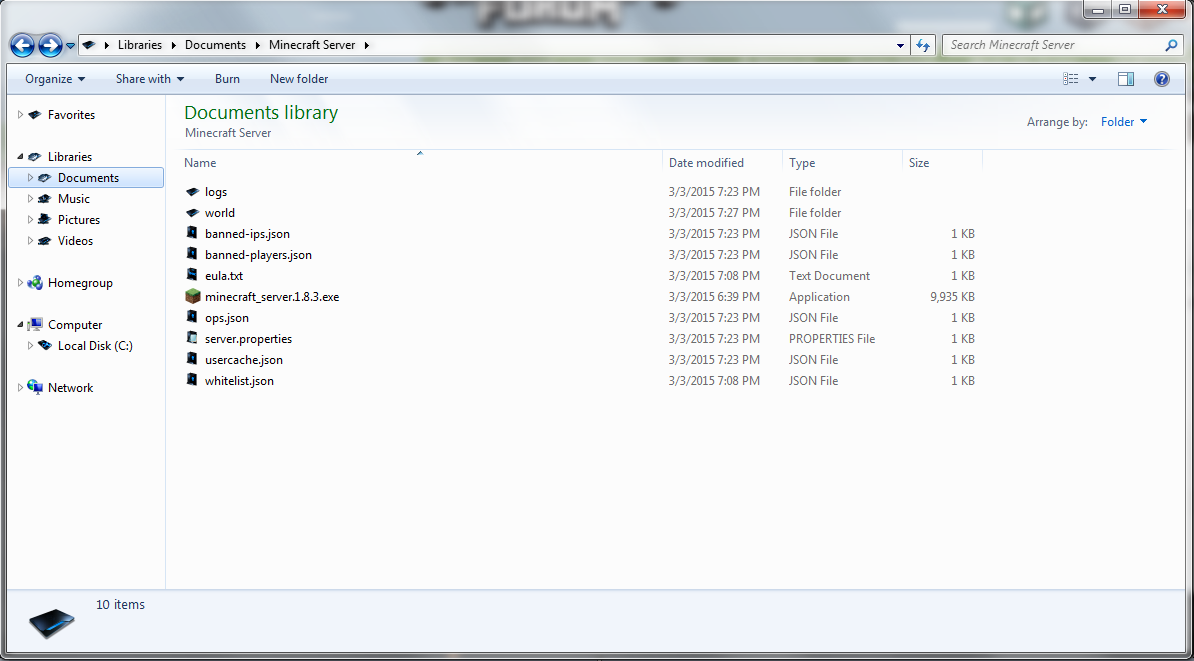Click the Text Document type text
Screen dimensions: 1194x661
pos(829,276)
